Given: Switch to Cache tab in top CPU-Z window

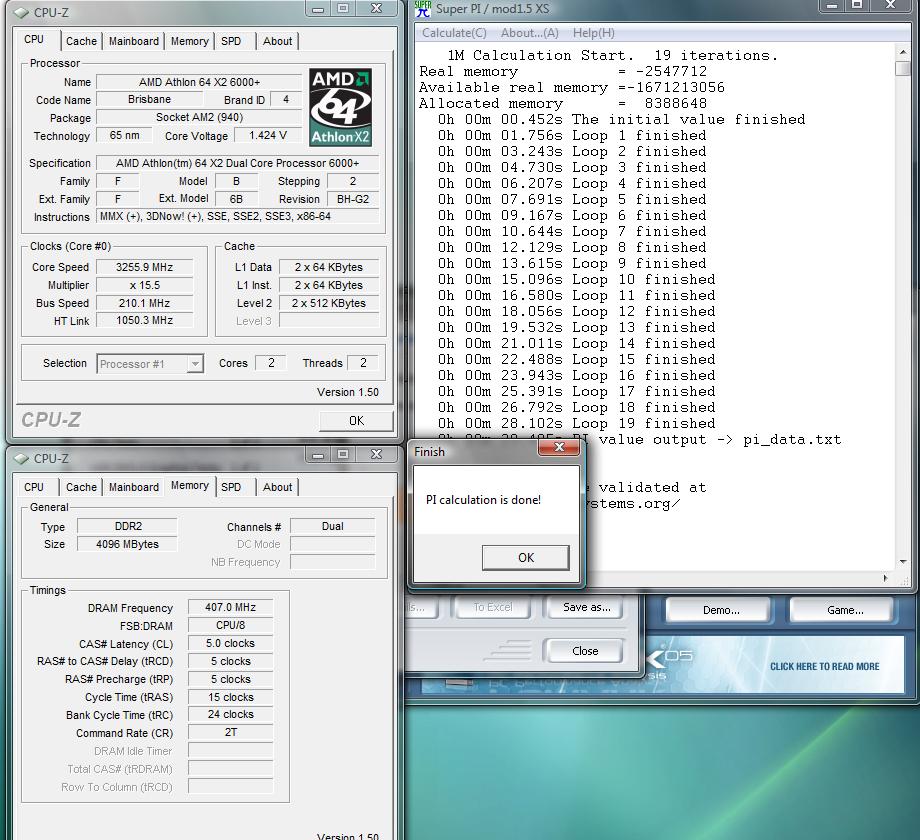Looking at the screenshot, I should click(x=81, y=41).
